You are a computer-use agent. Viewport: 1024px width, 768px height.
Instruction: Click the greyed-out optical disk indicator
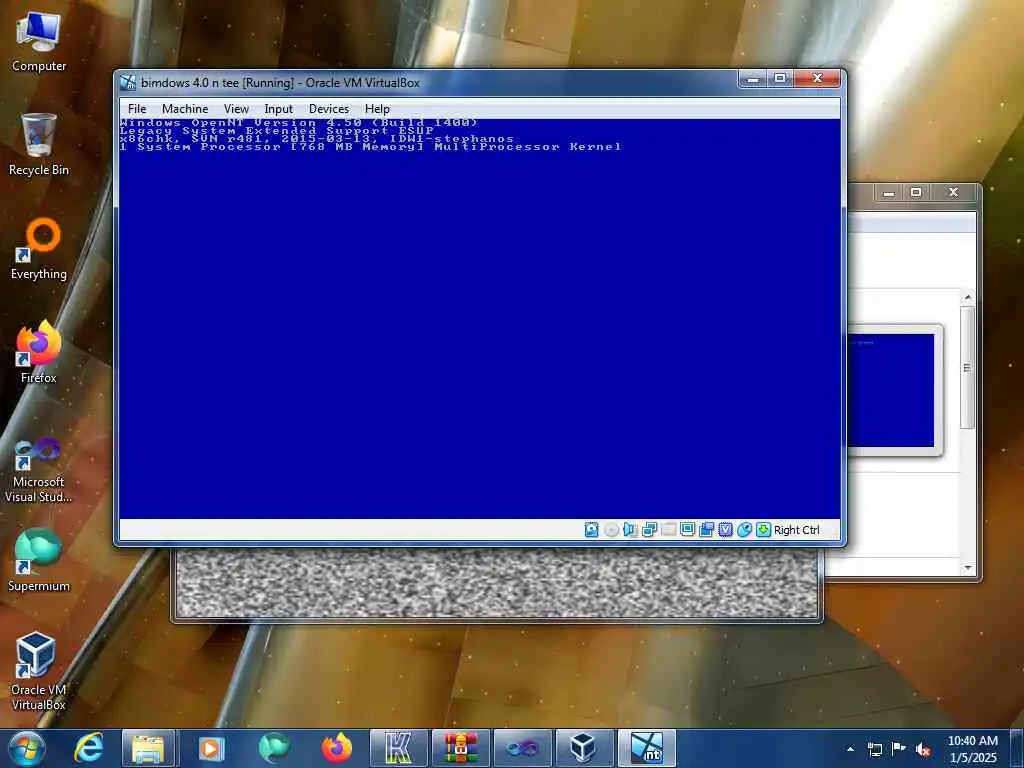point(611,530)
